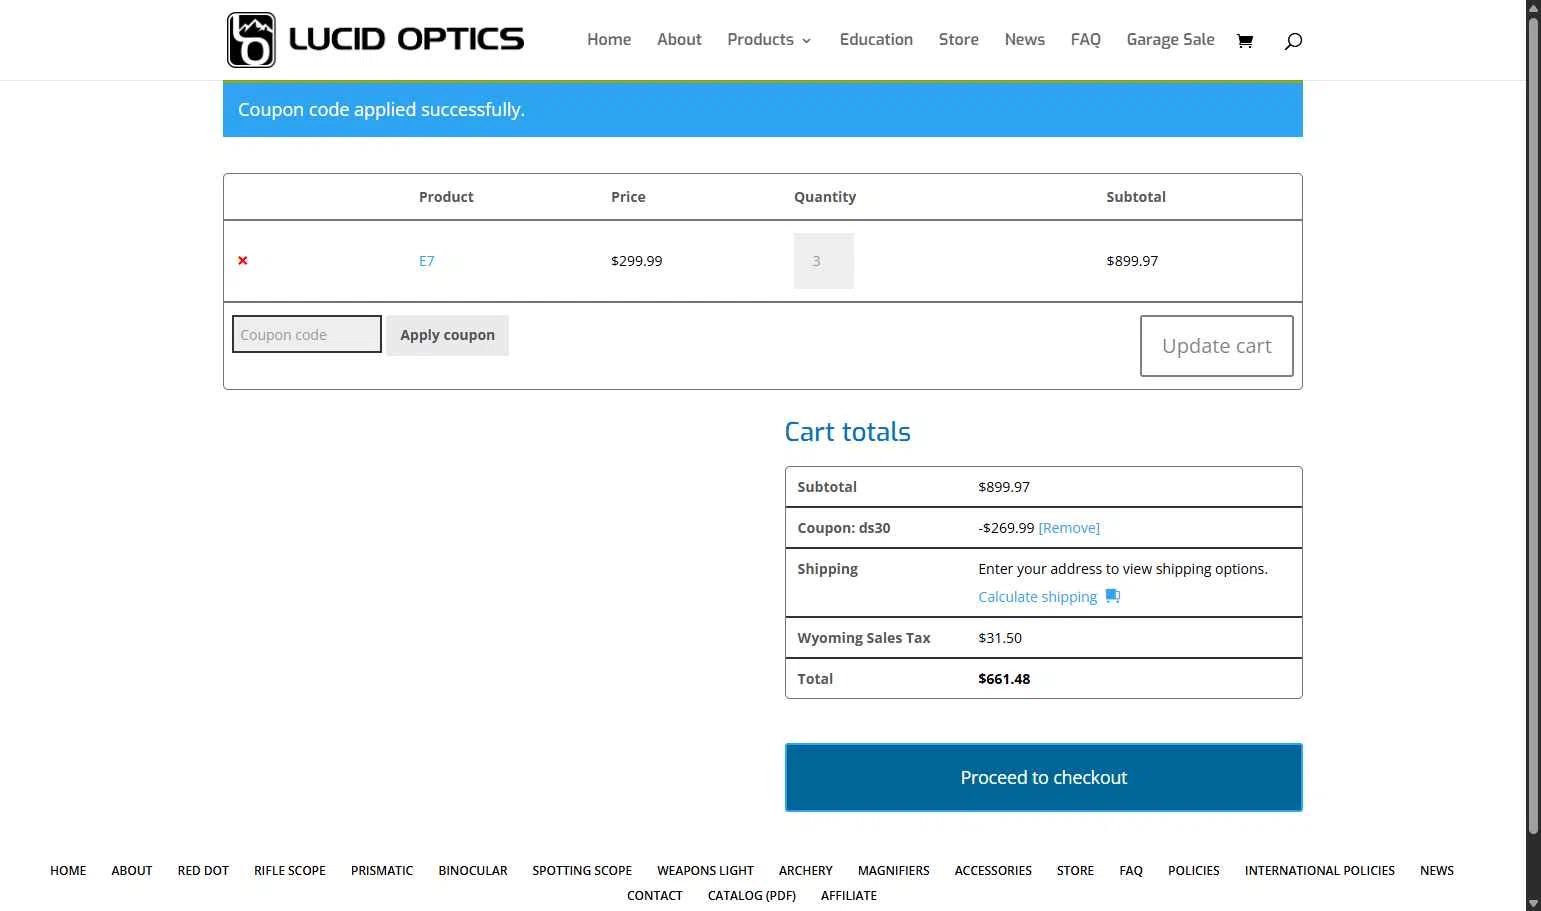
Task: Open STORE footer link
Action: [x=1075, y=871]
